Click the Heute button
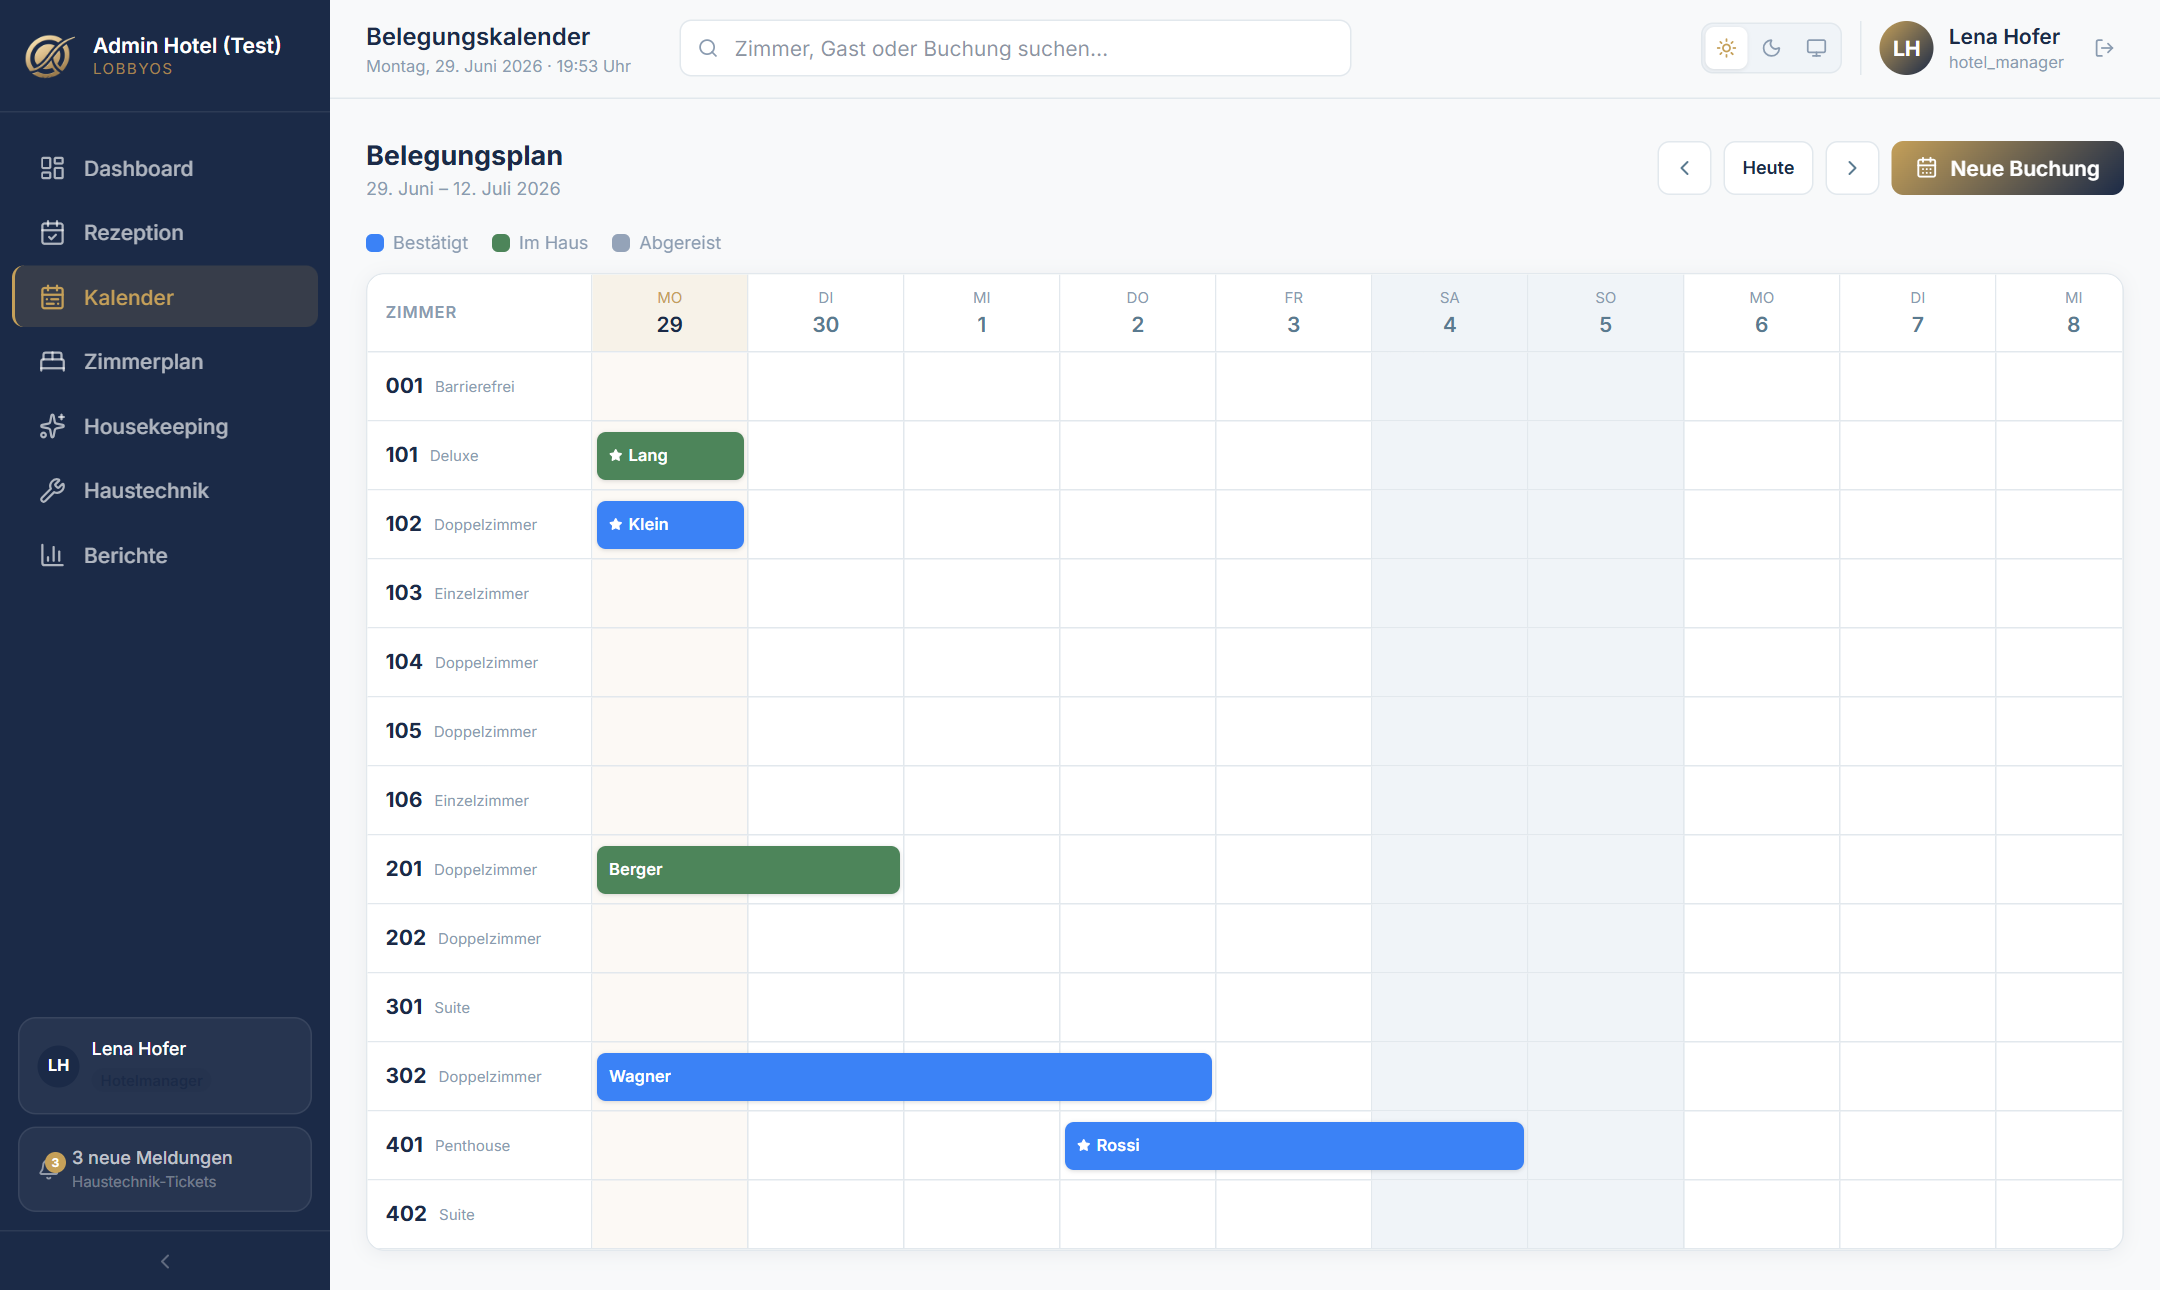The height and width of the screenshot is (1290, 2160). tap(1768, 168)
